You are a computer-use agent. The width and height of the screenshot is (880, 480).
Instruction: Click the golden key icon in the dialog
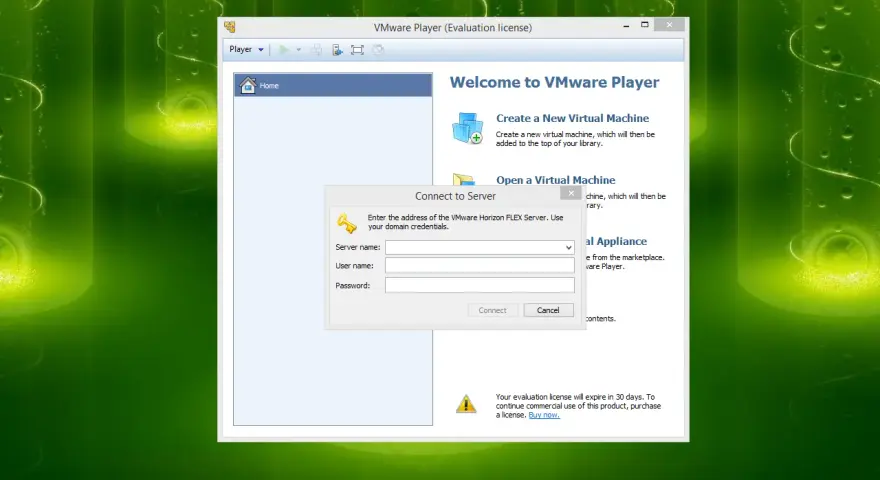347,223
